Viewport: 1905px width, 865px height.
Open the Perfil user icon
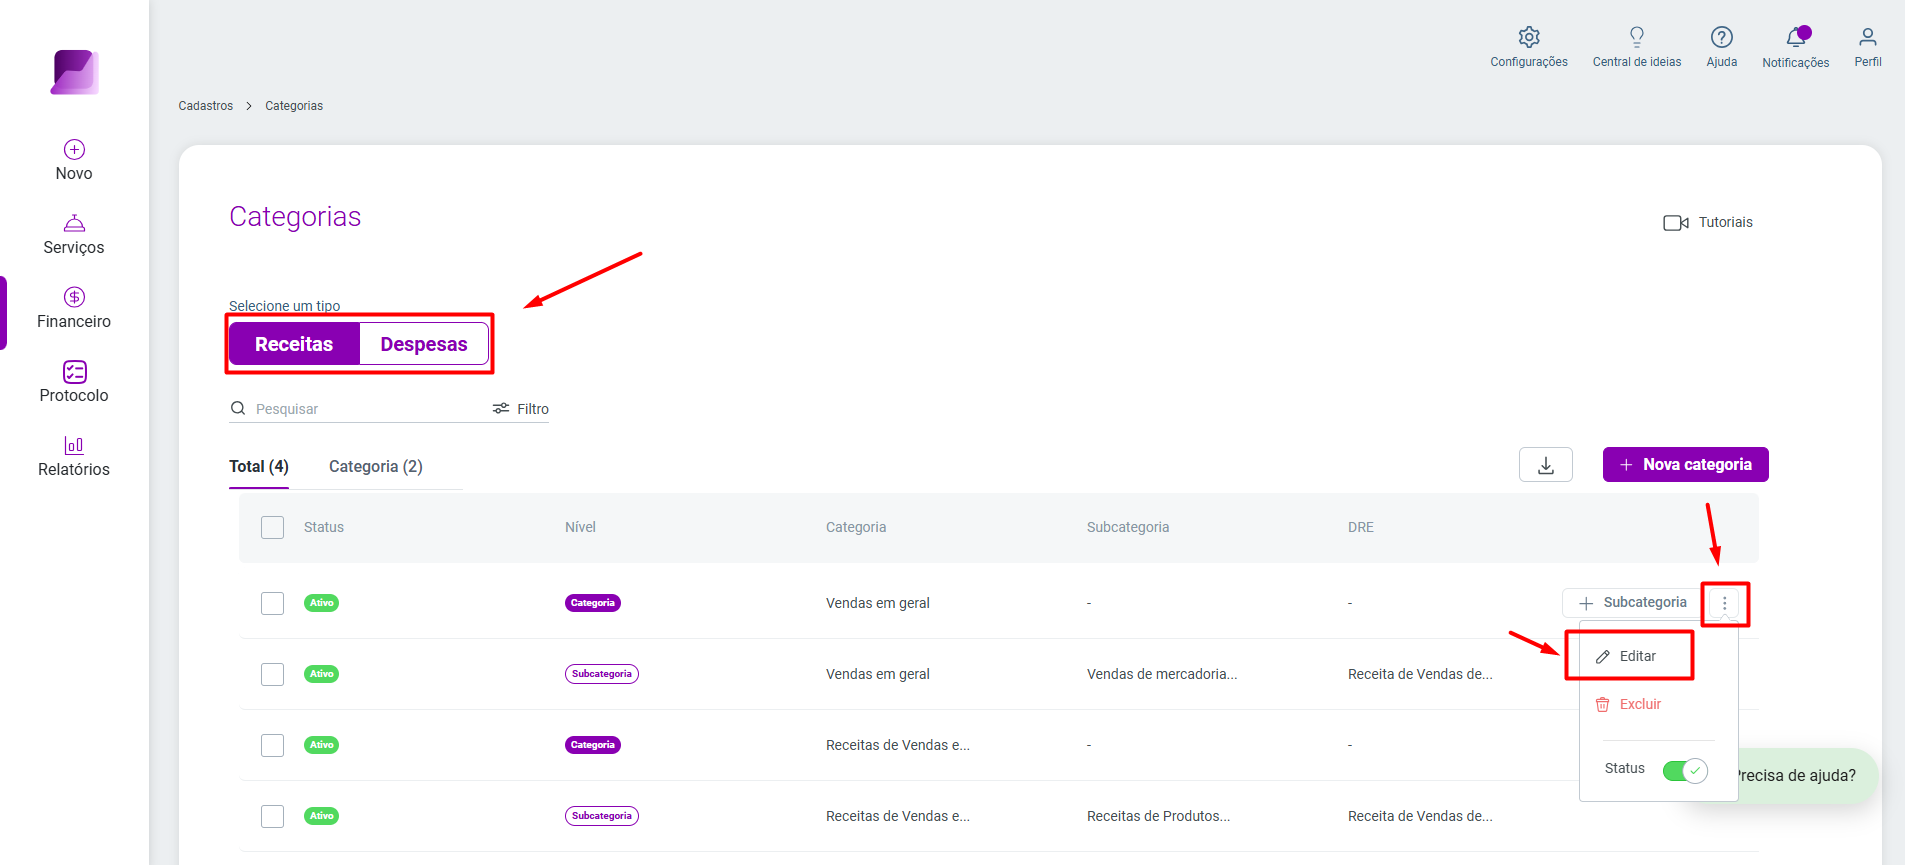point(1868,37)
